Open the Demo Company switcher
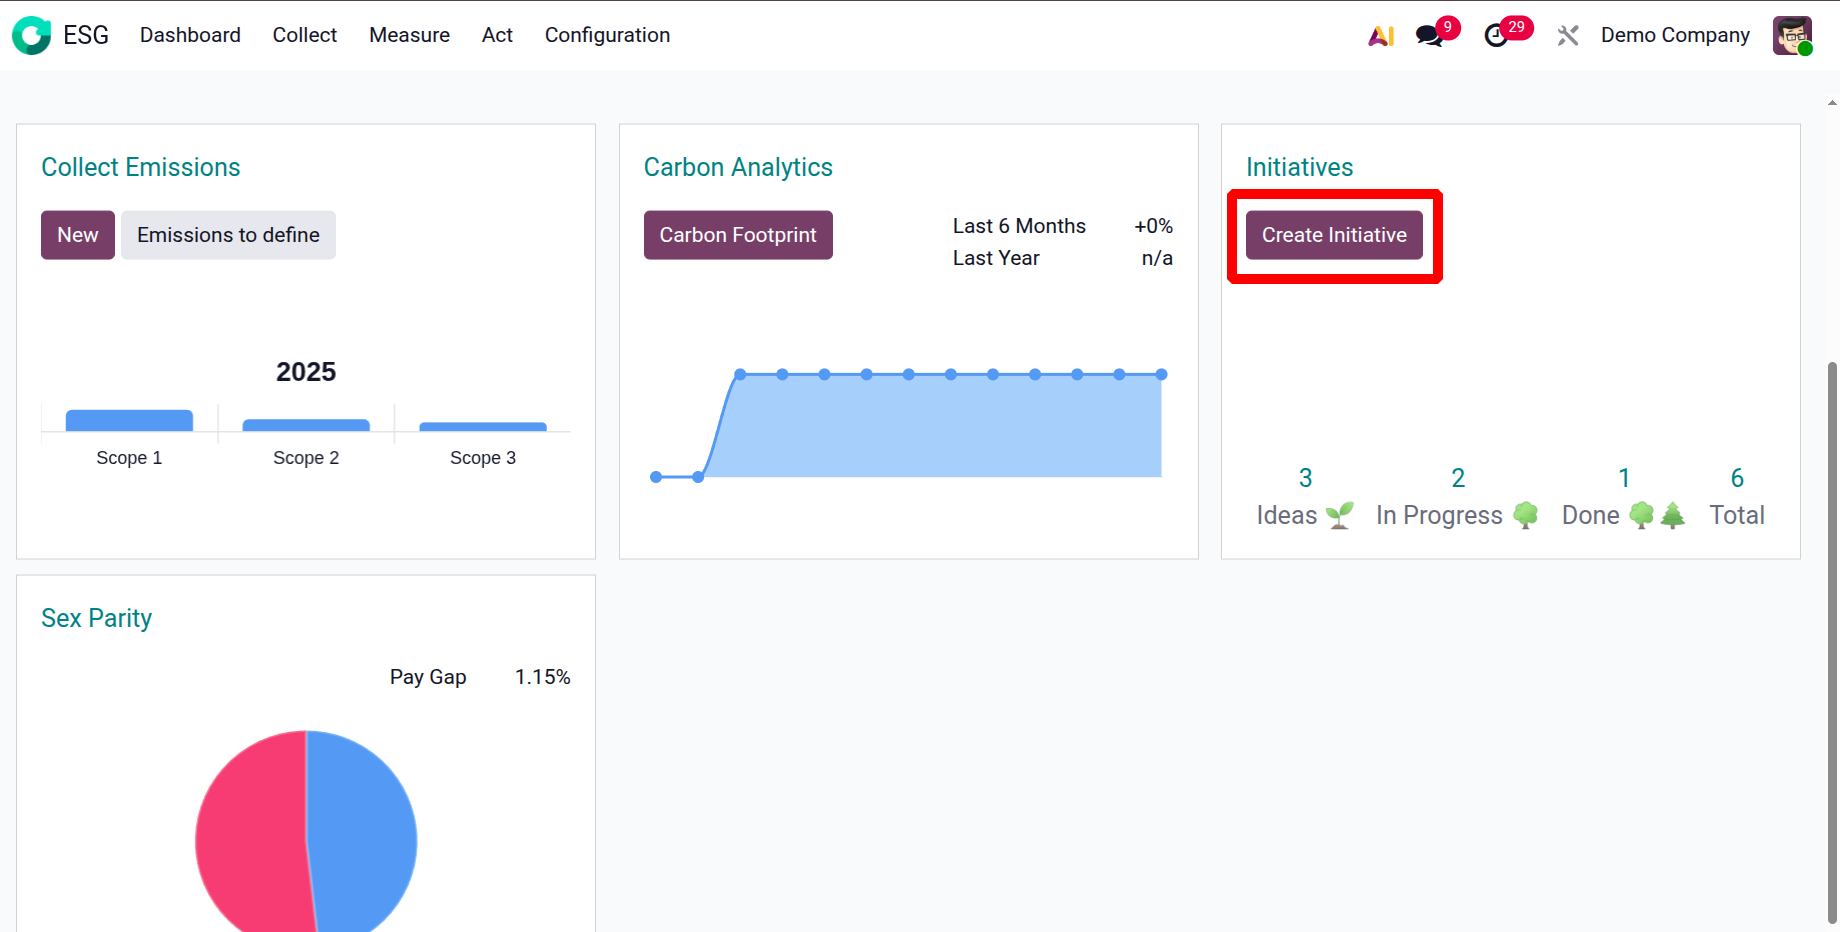This screenshot has height=932, width=1840. pos(1674,36)
